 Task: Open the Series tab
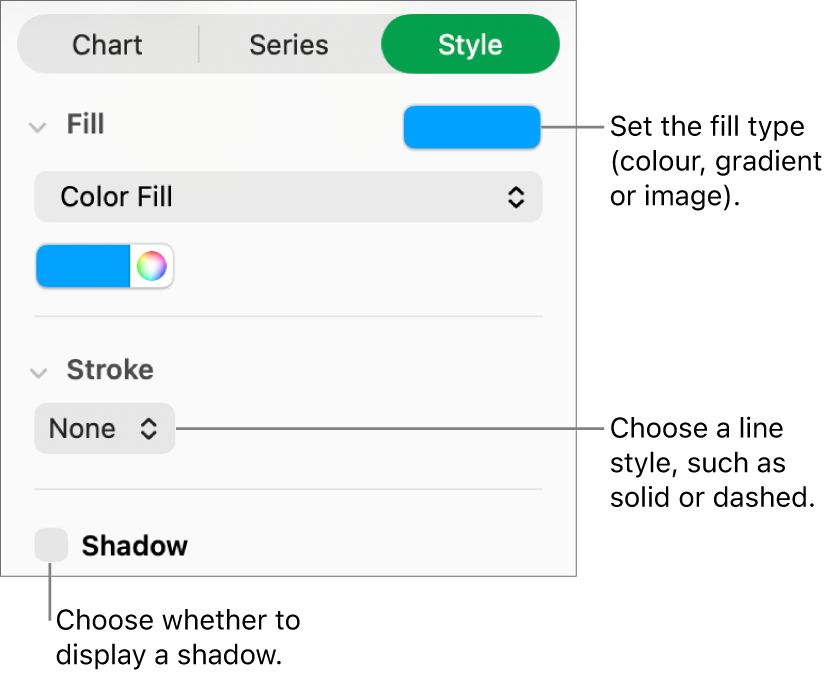[x=288, y=44]
